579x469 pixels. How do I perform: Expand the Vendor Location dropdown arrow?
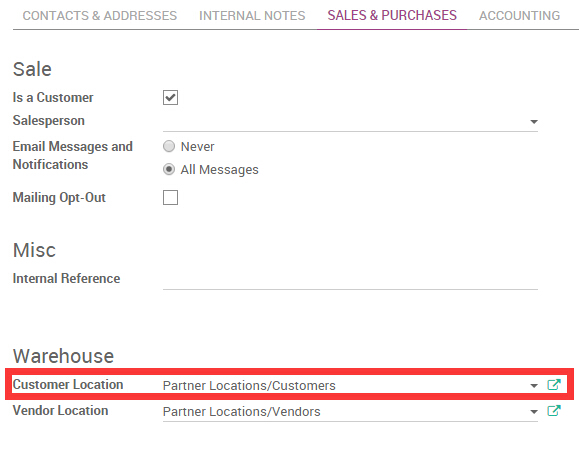point(534,412)
